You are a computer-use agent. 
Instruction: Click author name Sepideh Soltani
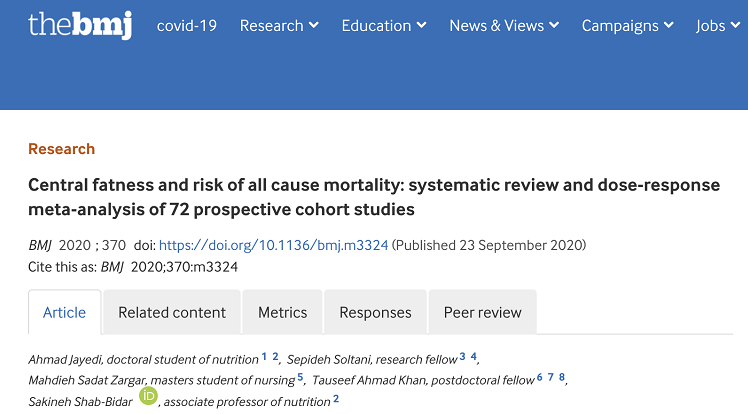[327, 360]
